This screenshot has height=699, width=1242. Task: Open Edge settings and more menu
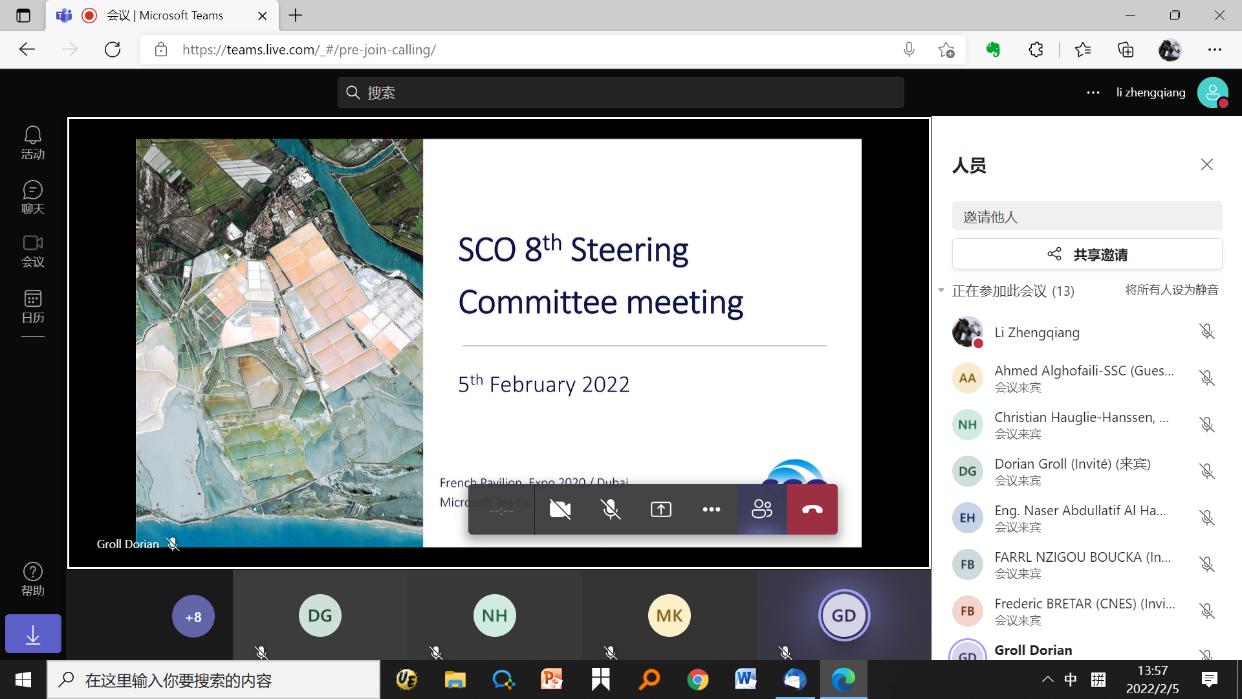pos(1214,49)
